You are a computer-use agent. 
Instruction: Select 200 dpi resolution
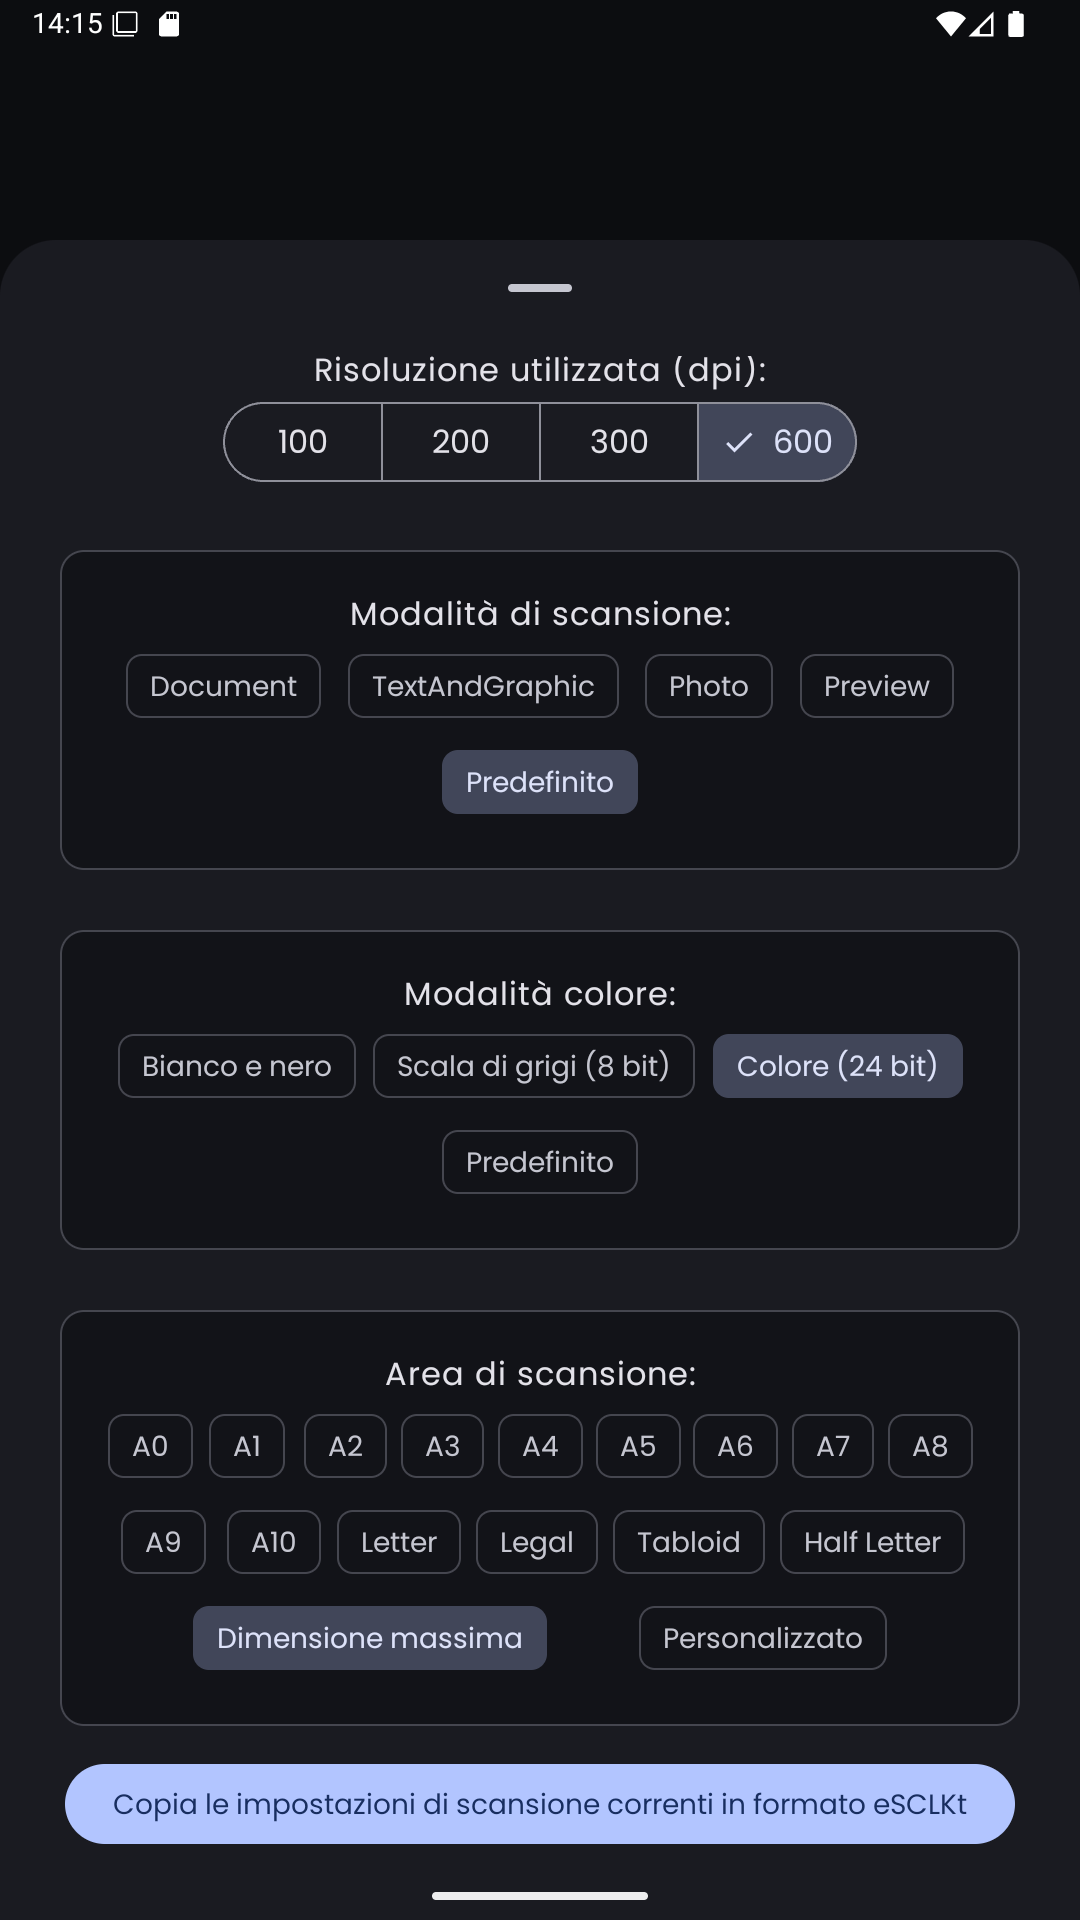point(460,442)
